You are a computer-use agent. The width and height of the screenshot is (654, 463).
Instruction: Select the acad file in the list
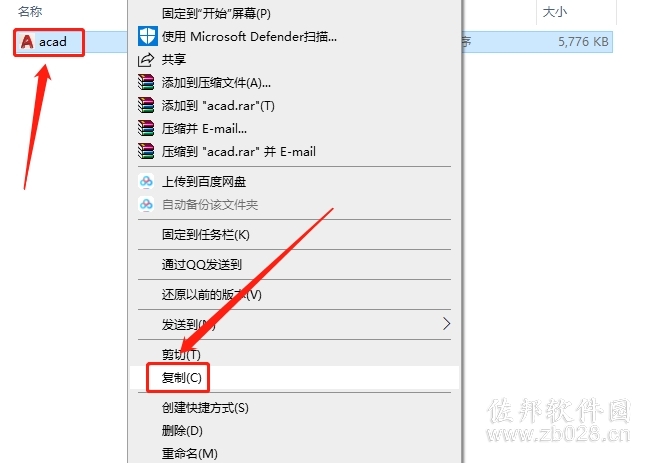(49, 42)
